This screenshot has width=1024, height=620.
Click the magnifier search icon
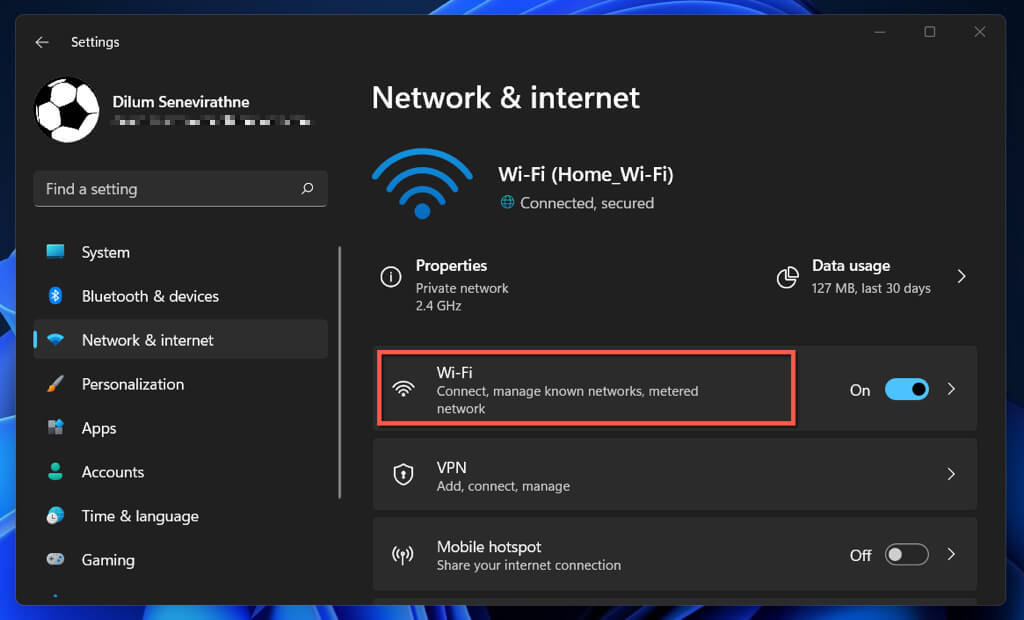click(307, 189)
